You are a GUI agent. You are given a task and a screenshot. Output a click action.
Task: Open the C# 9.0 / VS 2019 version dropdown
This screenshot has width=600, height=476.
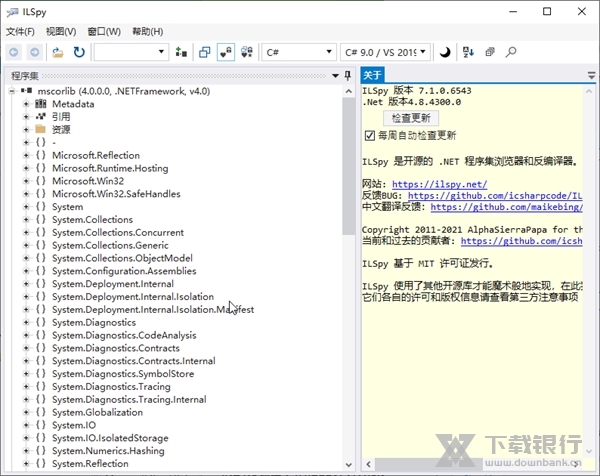click(x=385, y=52)
